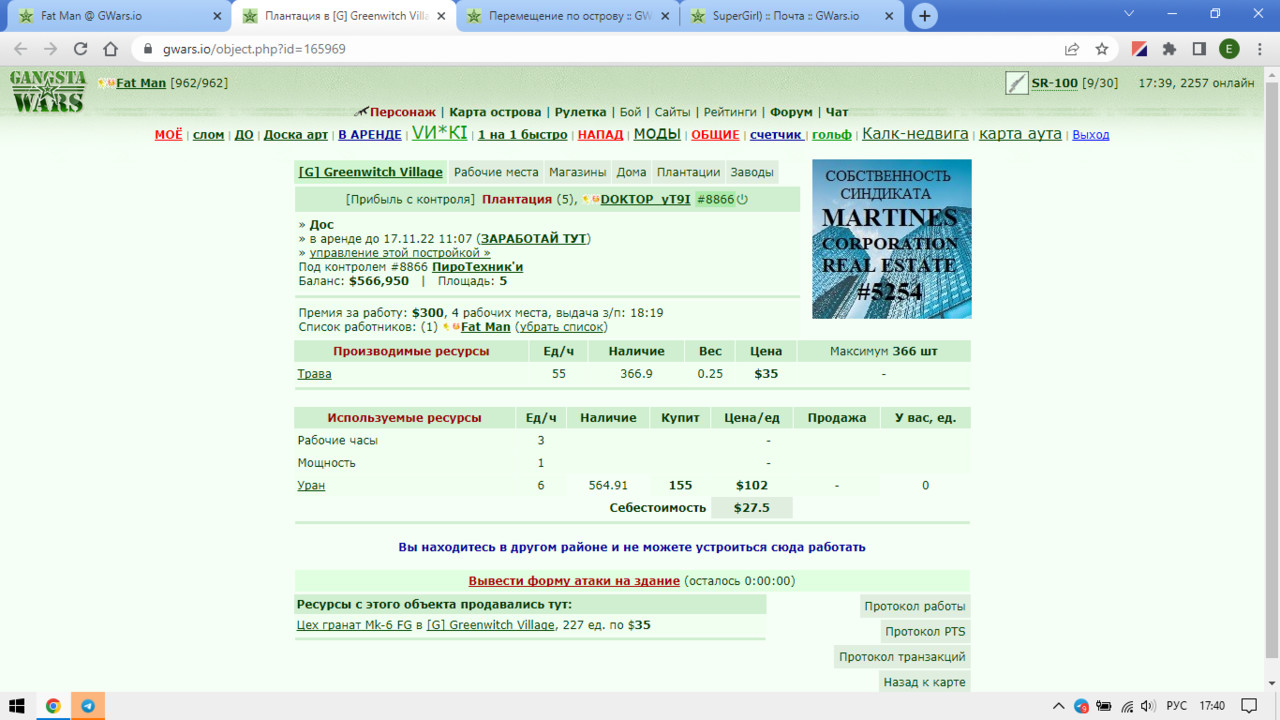This screenshot has width=1280, height=720.
Task: Click the Martines Corporation banner image
Action: pyautogui.click(x=892, y=239)
